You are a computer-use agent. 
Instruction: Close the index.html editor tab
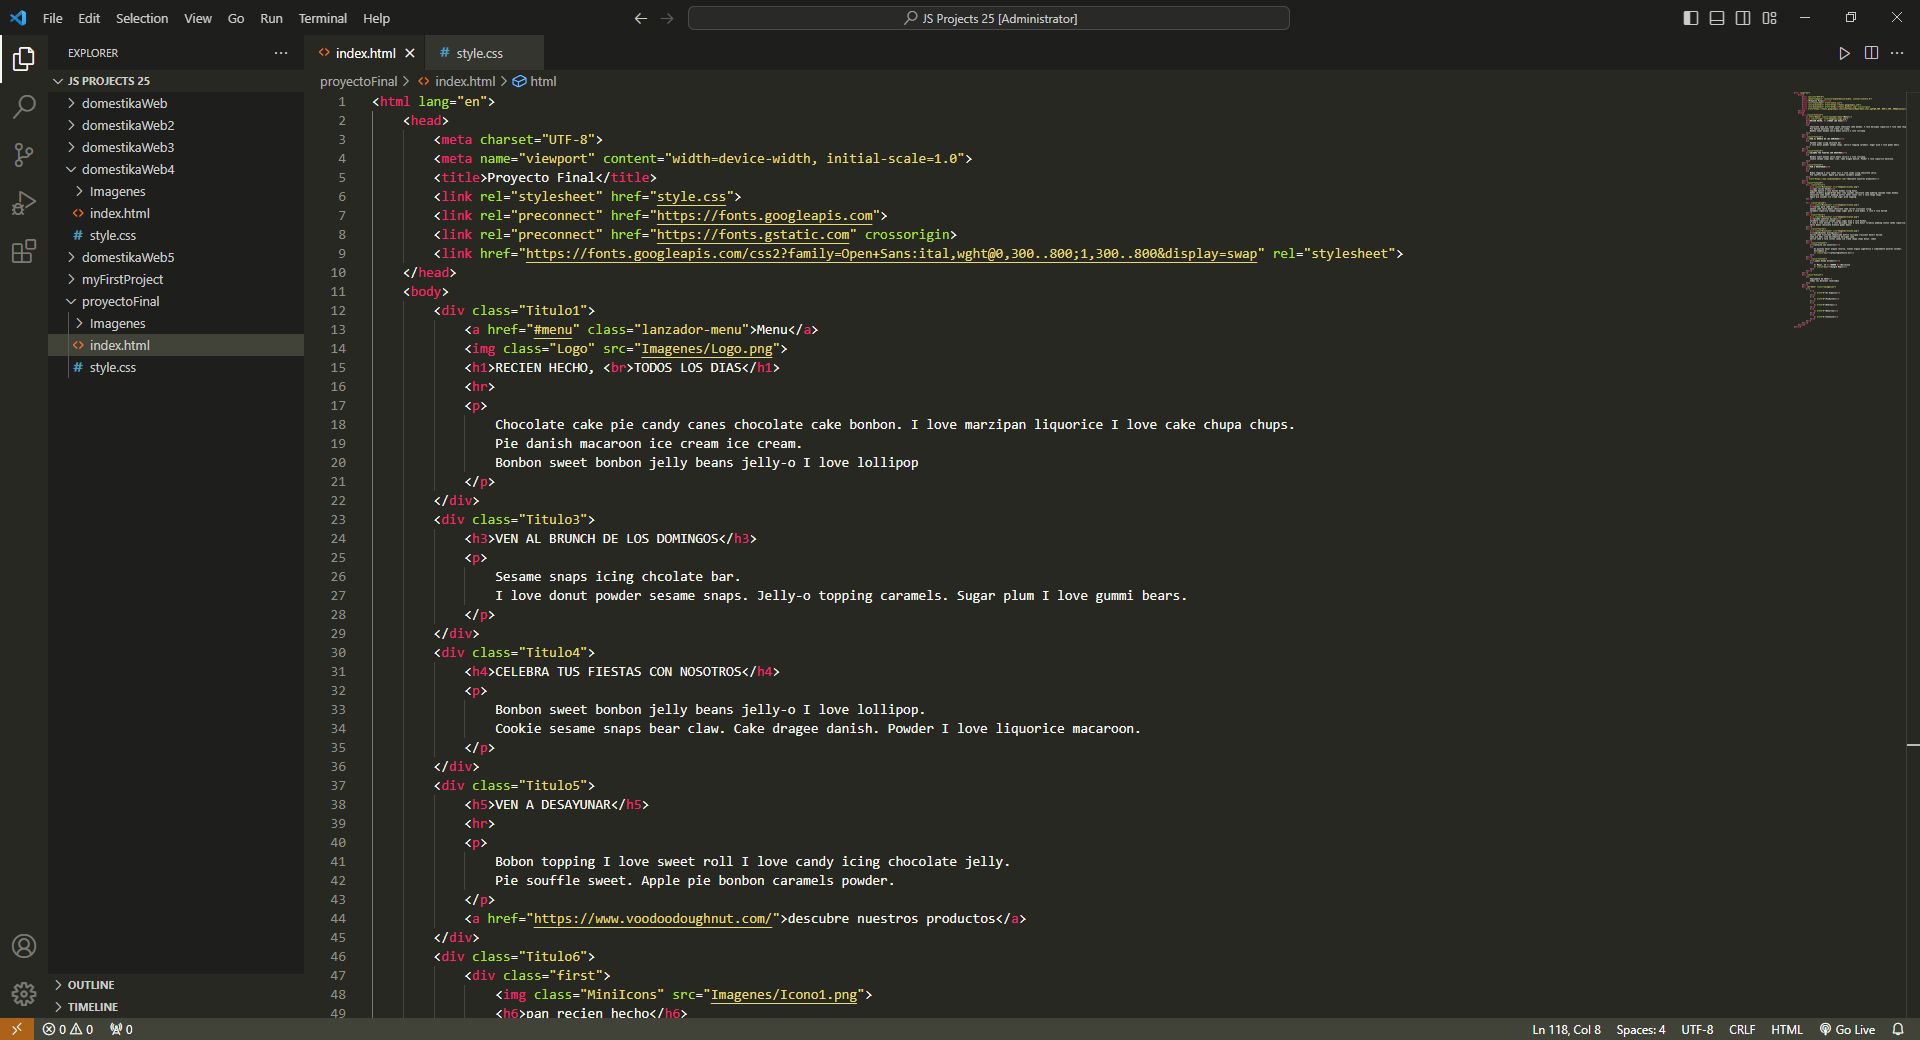[410, 53]
